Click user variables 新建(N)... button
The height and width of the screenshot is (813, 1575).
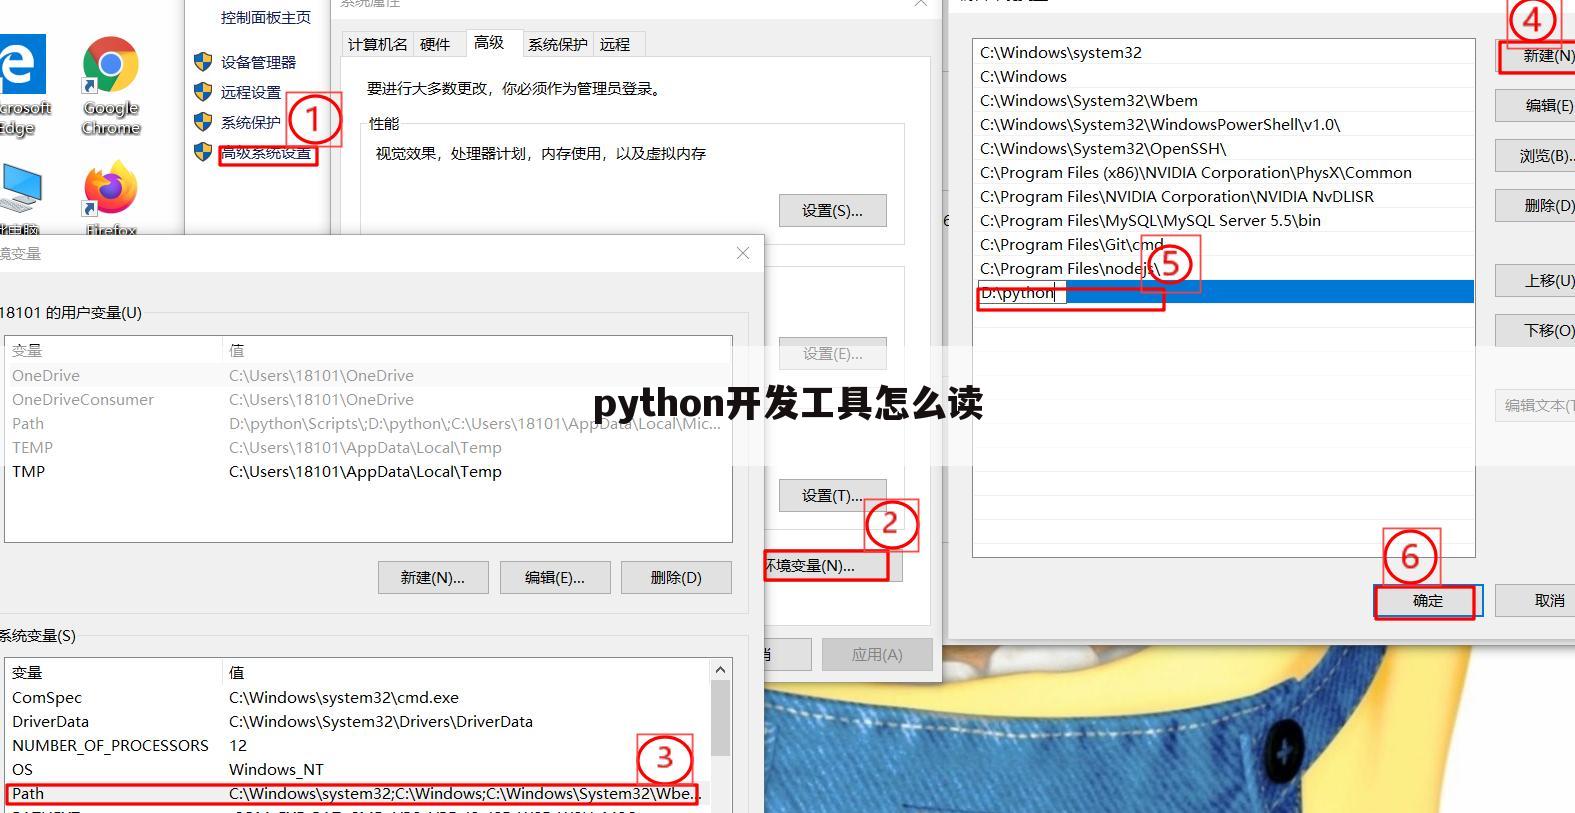click(x=433, y=577)
